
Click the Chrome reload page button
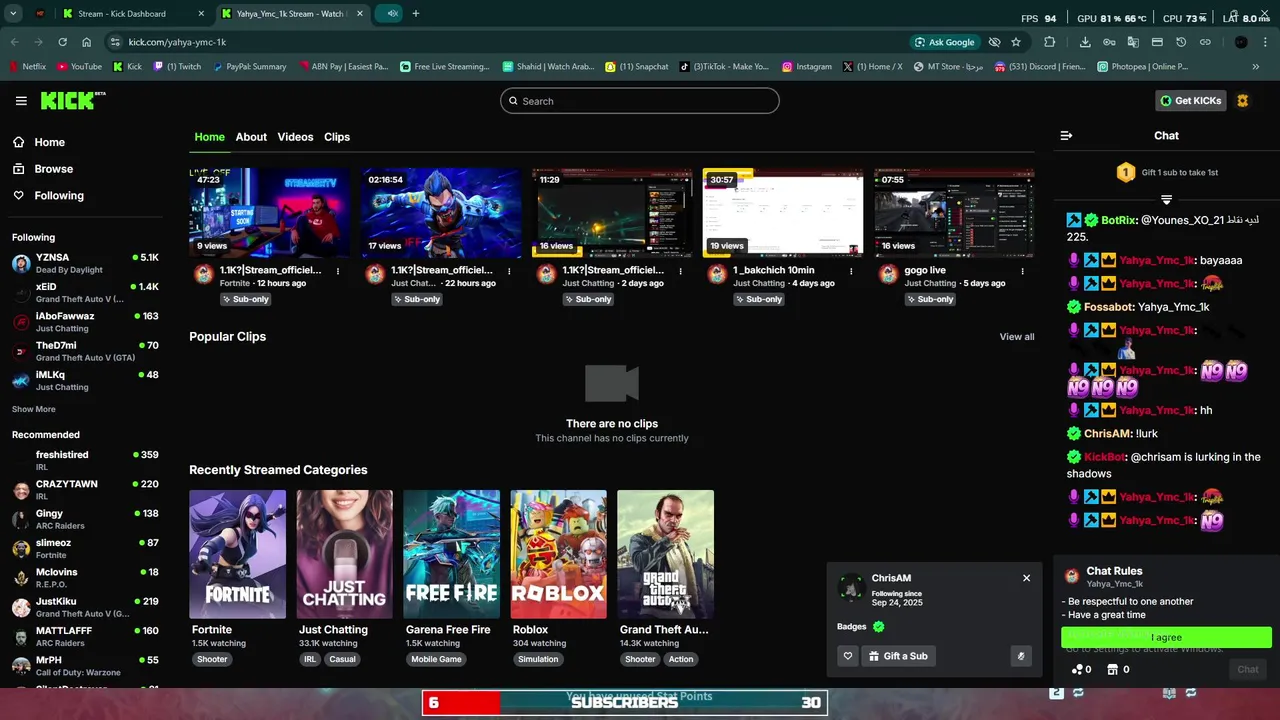pos(62,42)
